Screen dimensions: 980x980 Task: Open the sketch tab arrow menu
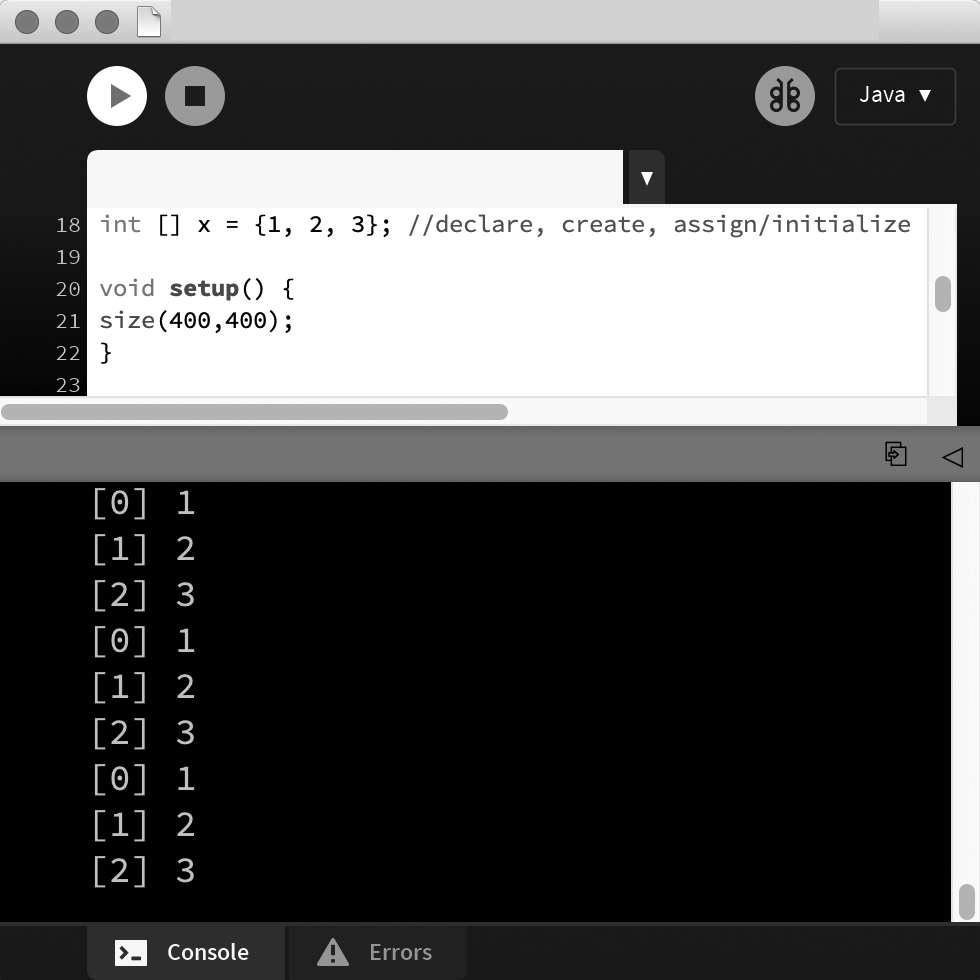(x=646, y=178)
